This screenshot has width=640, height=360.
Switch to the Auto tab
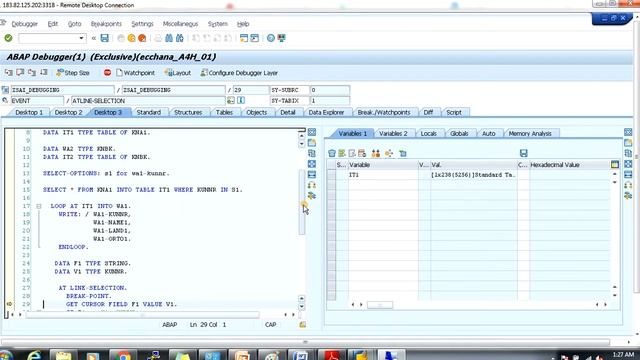[x=489, y=133]
